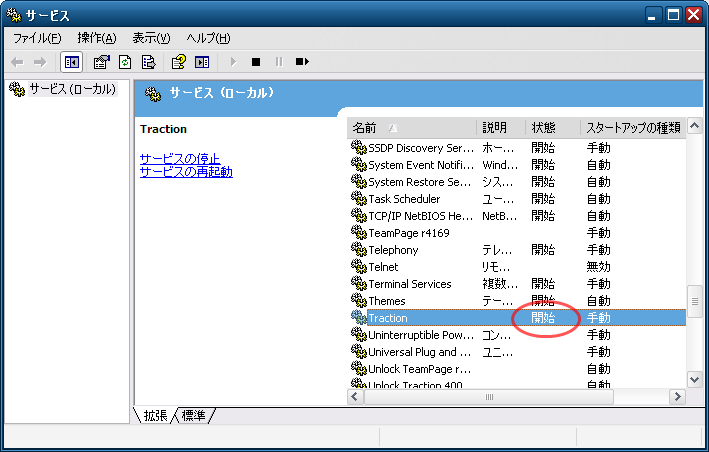Click the Restart Service toolbar button
The height and width of the screenshot is (452, 709).
pyautogui.click(x=302, y=61)
